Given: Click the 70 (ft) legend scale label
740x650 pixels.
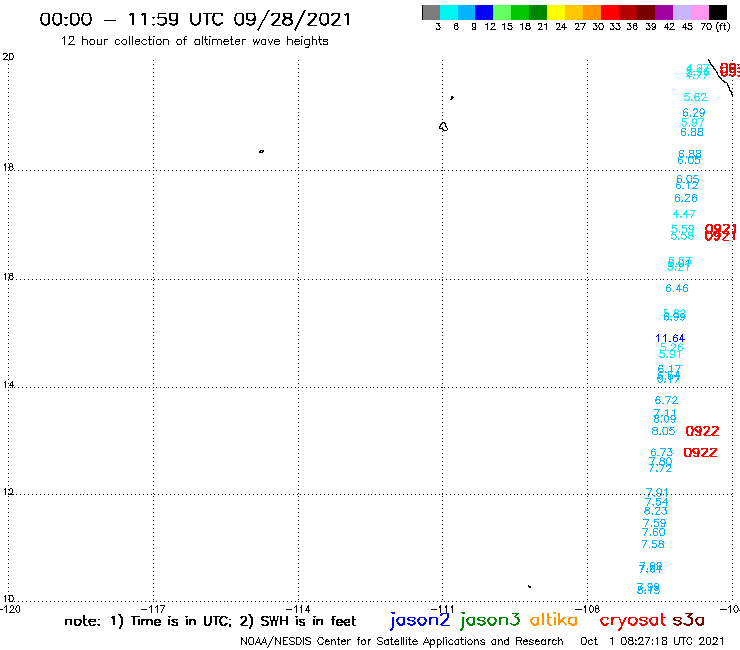Looking at the screenshot, I should pos(715,26).
